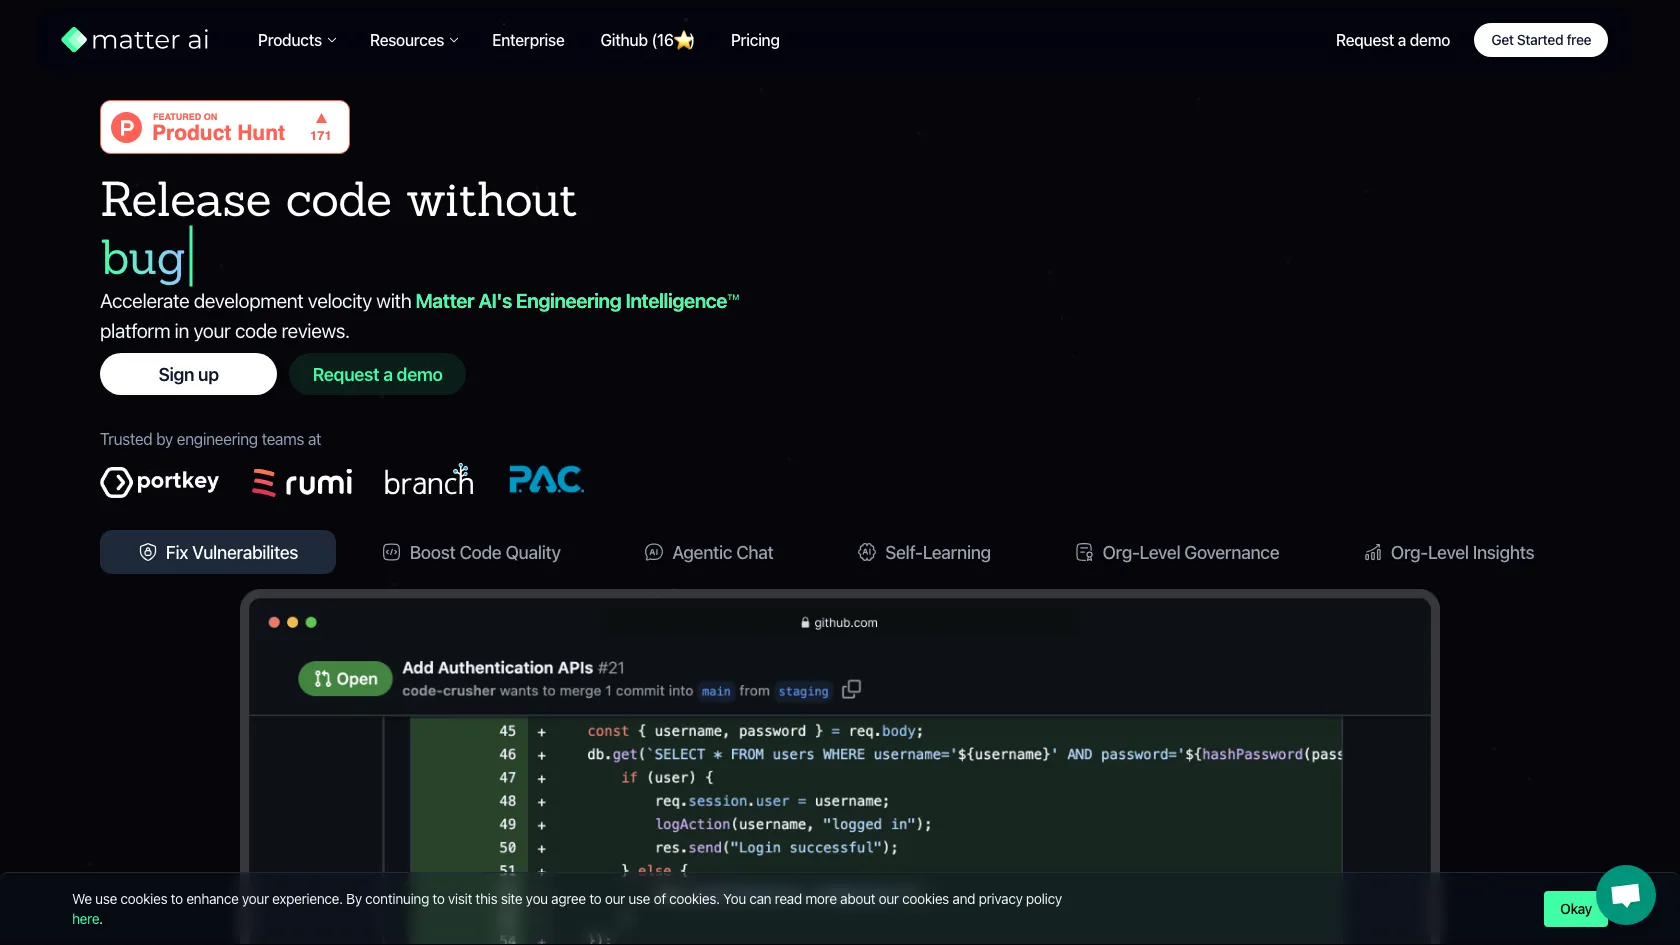Open the Product Hunt featured badge

click(225, 127)
